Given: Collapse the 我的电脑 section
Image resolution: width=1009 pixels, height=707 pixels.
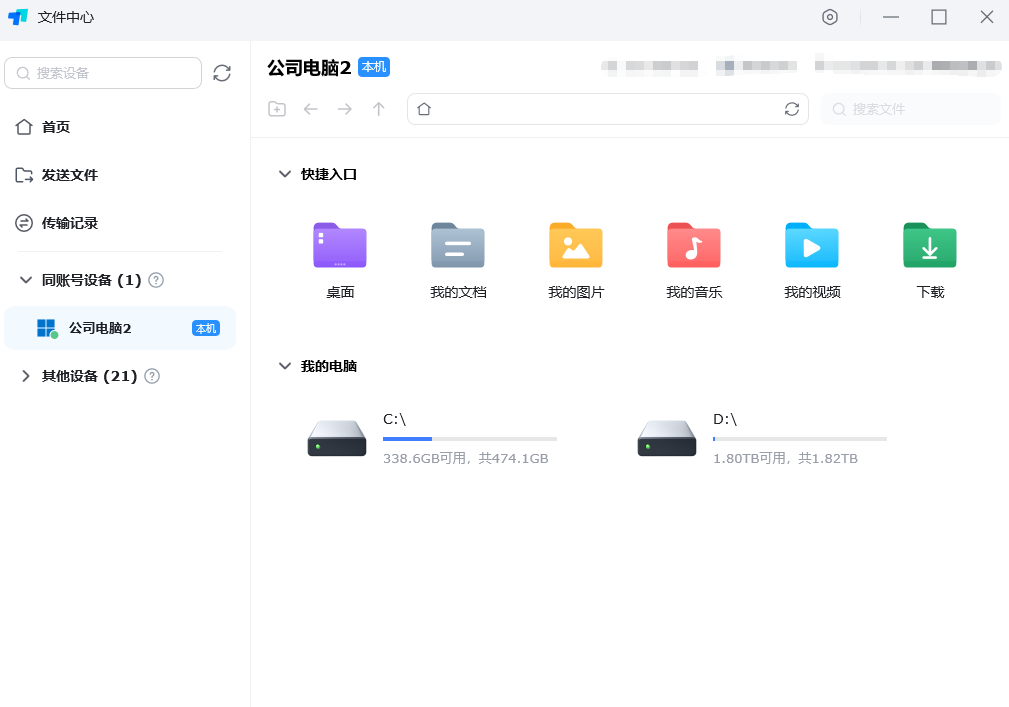Looking at the screenshot, I should click(x=284, y=366).
